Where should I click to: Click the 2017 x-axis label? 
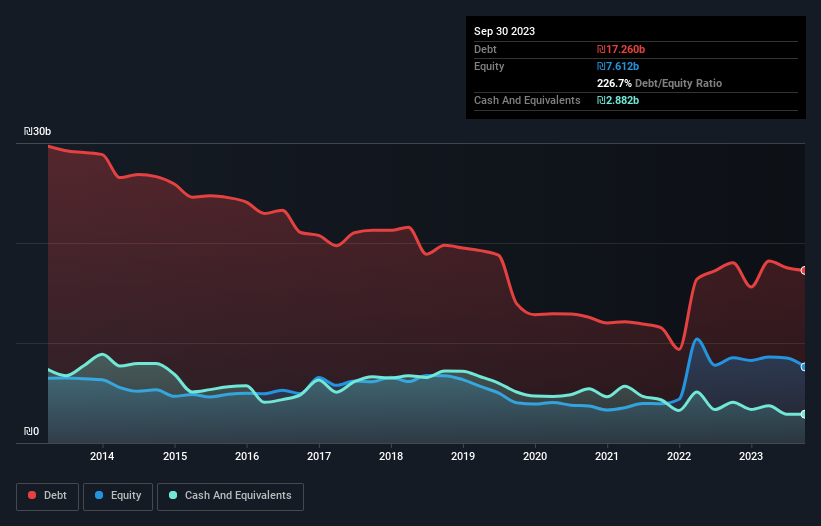tap(319, 456)
